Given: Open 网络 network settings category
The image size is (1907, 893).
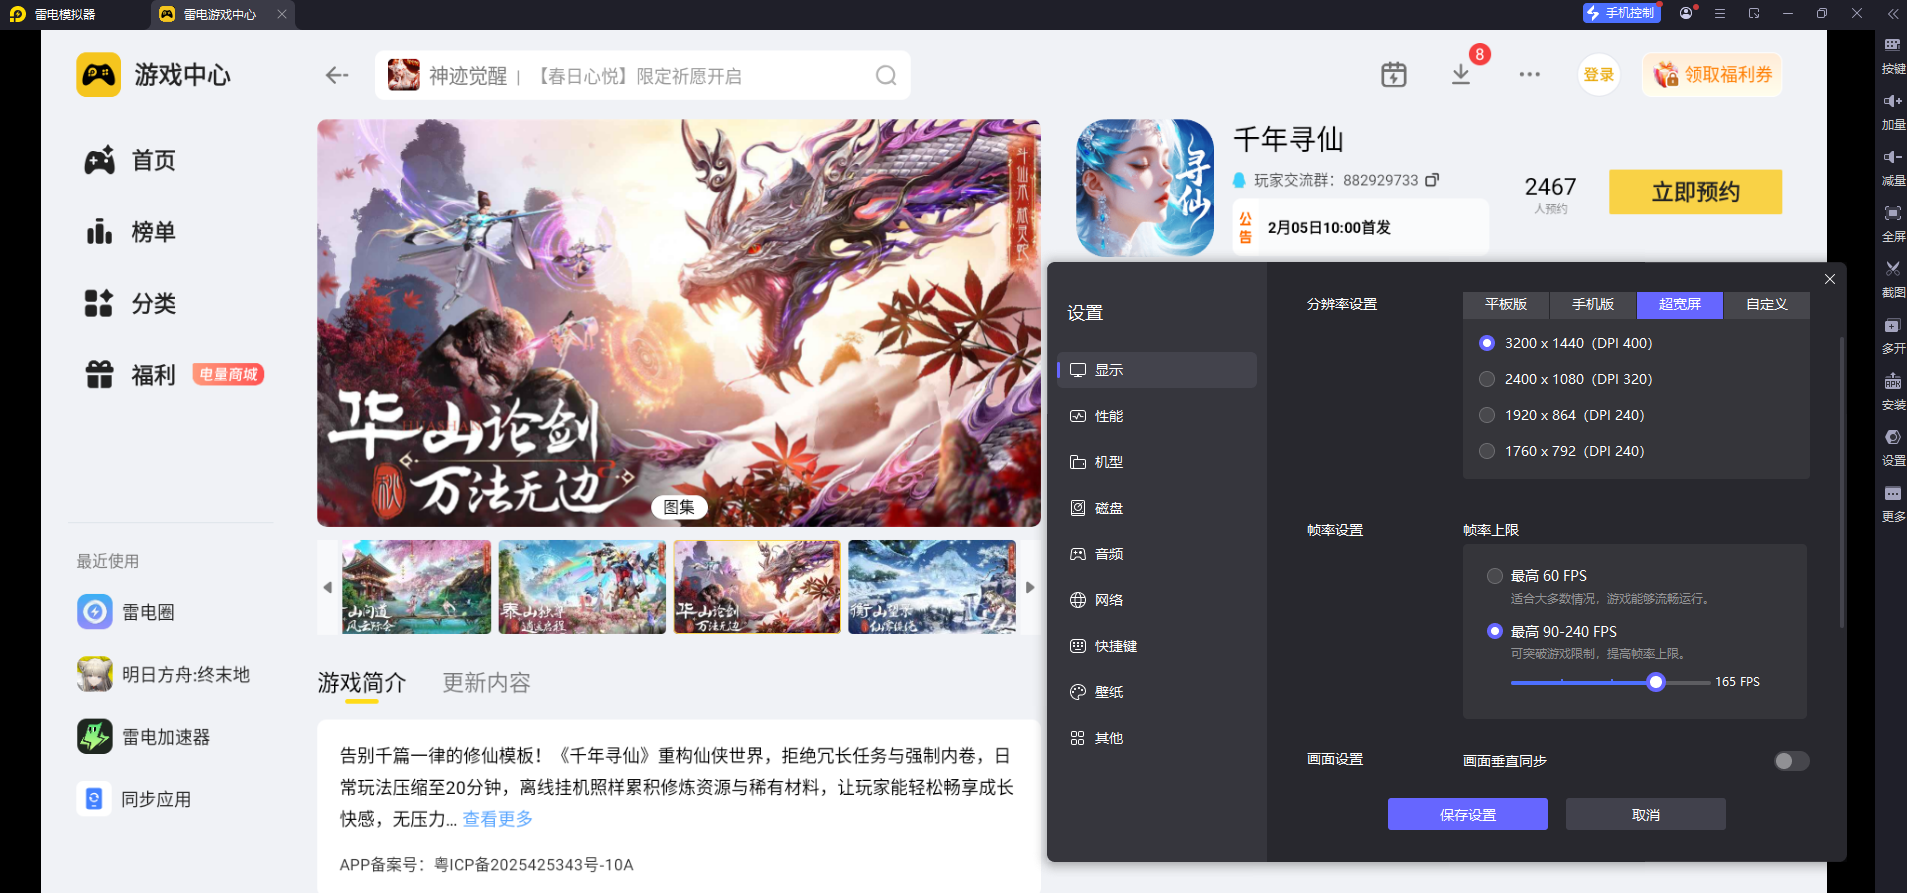Looking at the screenshot, I should point(1157,600).
